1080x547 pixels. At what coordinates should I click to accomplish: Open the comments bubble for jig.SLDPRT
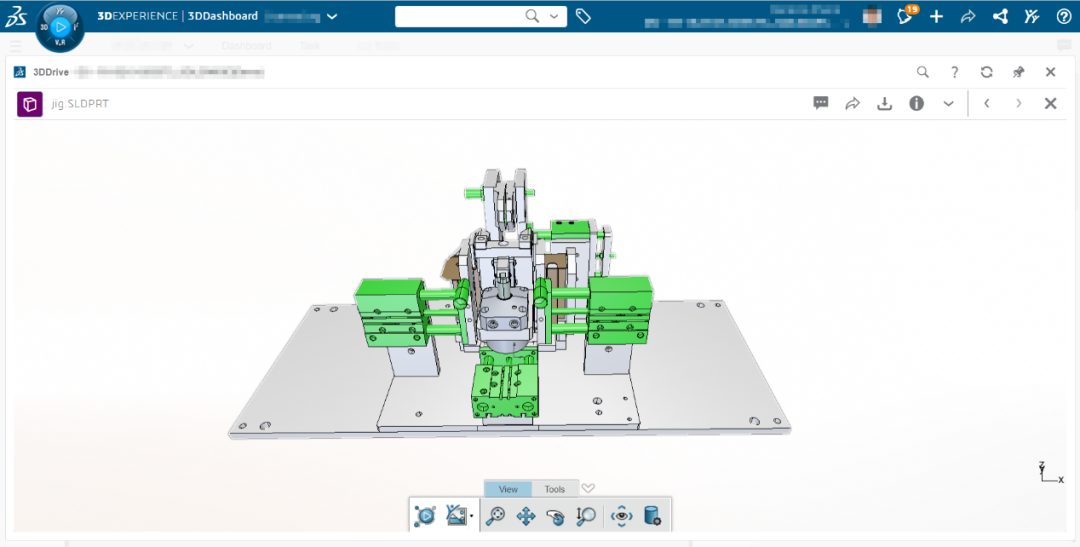821,103
